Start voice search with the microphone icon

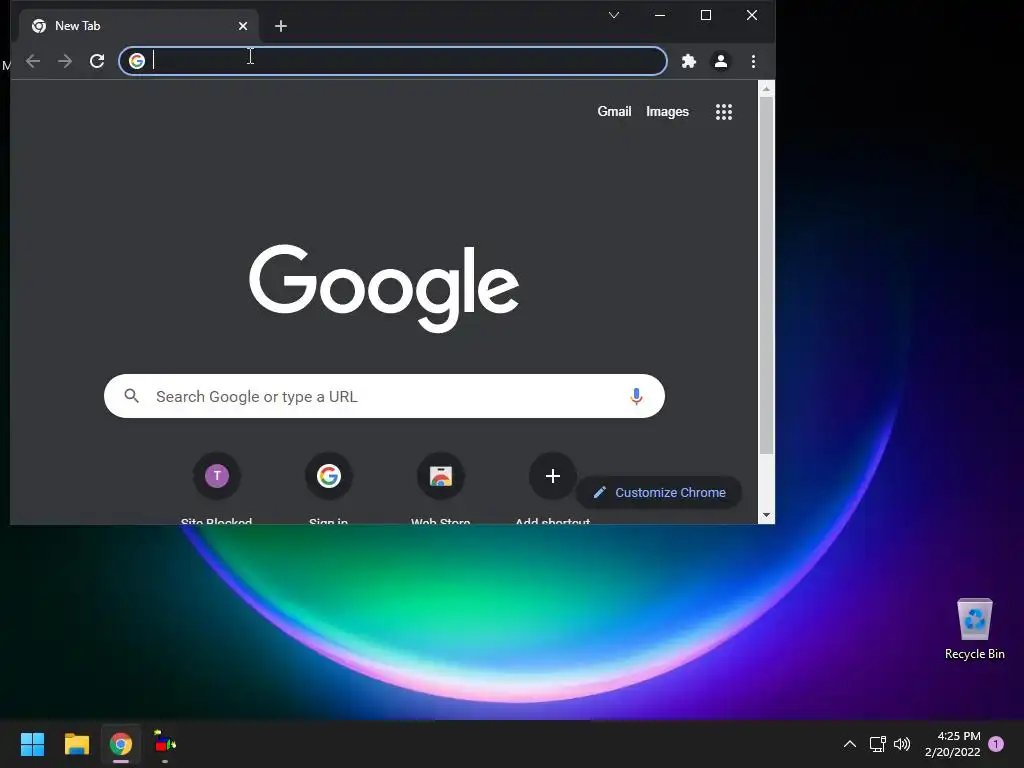click(636, 396)
